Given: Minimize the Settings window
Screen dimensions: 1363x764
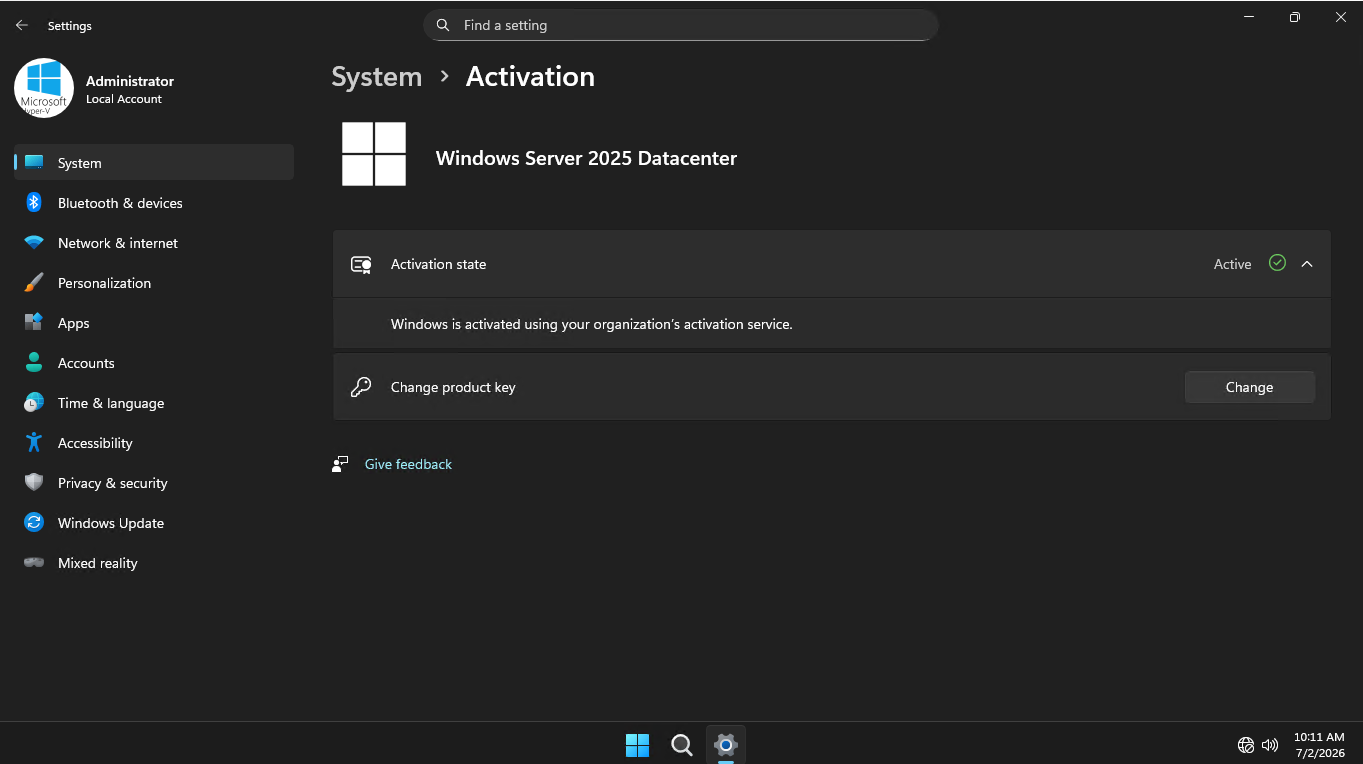Looking at the screenshot, I should pyautogui.click(x=1249, y=17).
